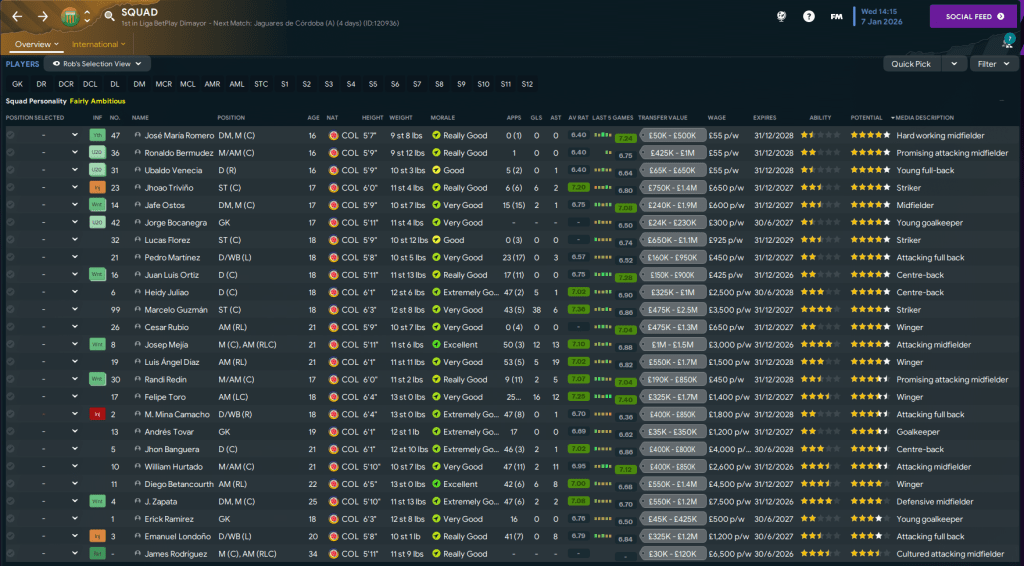This screenshot has width=1024, height=566.
Task: Switch to the International tab
Action: point(98,44)
